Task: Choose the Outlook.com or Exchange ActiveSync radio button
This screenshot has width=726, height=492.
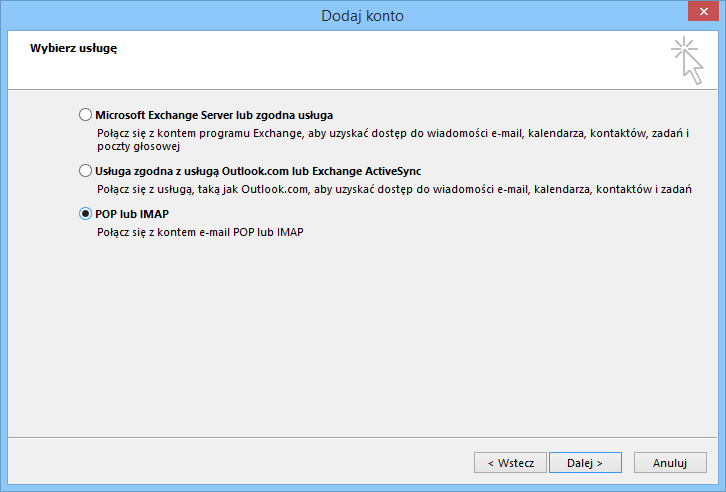Action: tap(85, 171)
